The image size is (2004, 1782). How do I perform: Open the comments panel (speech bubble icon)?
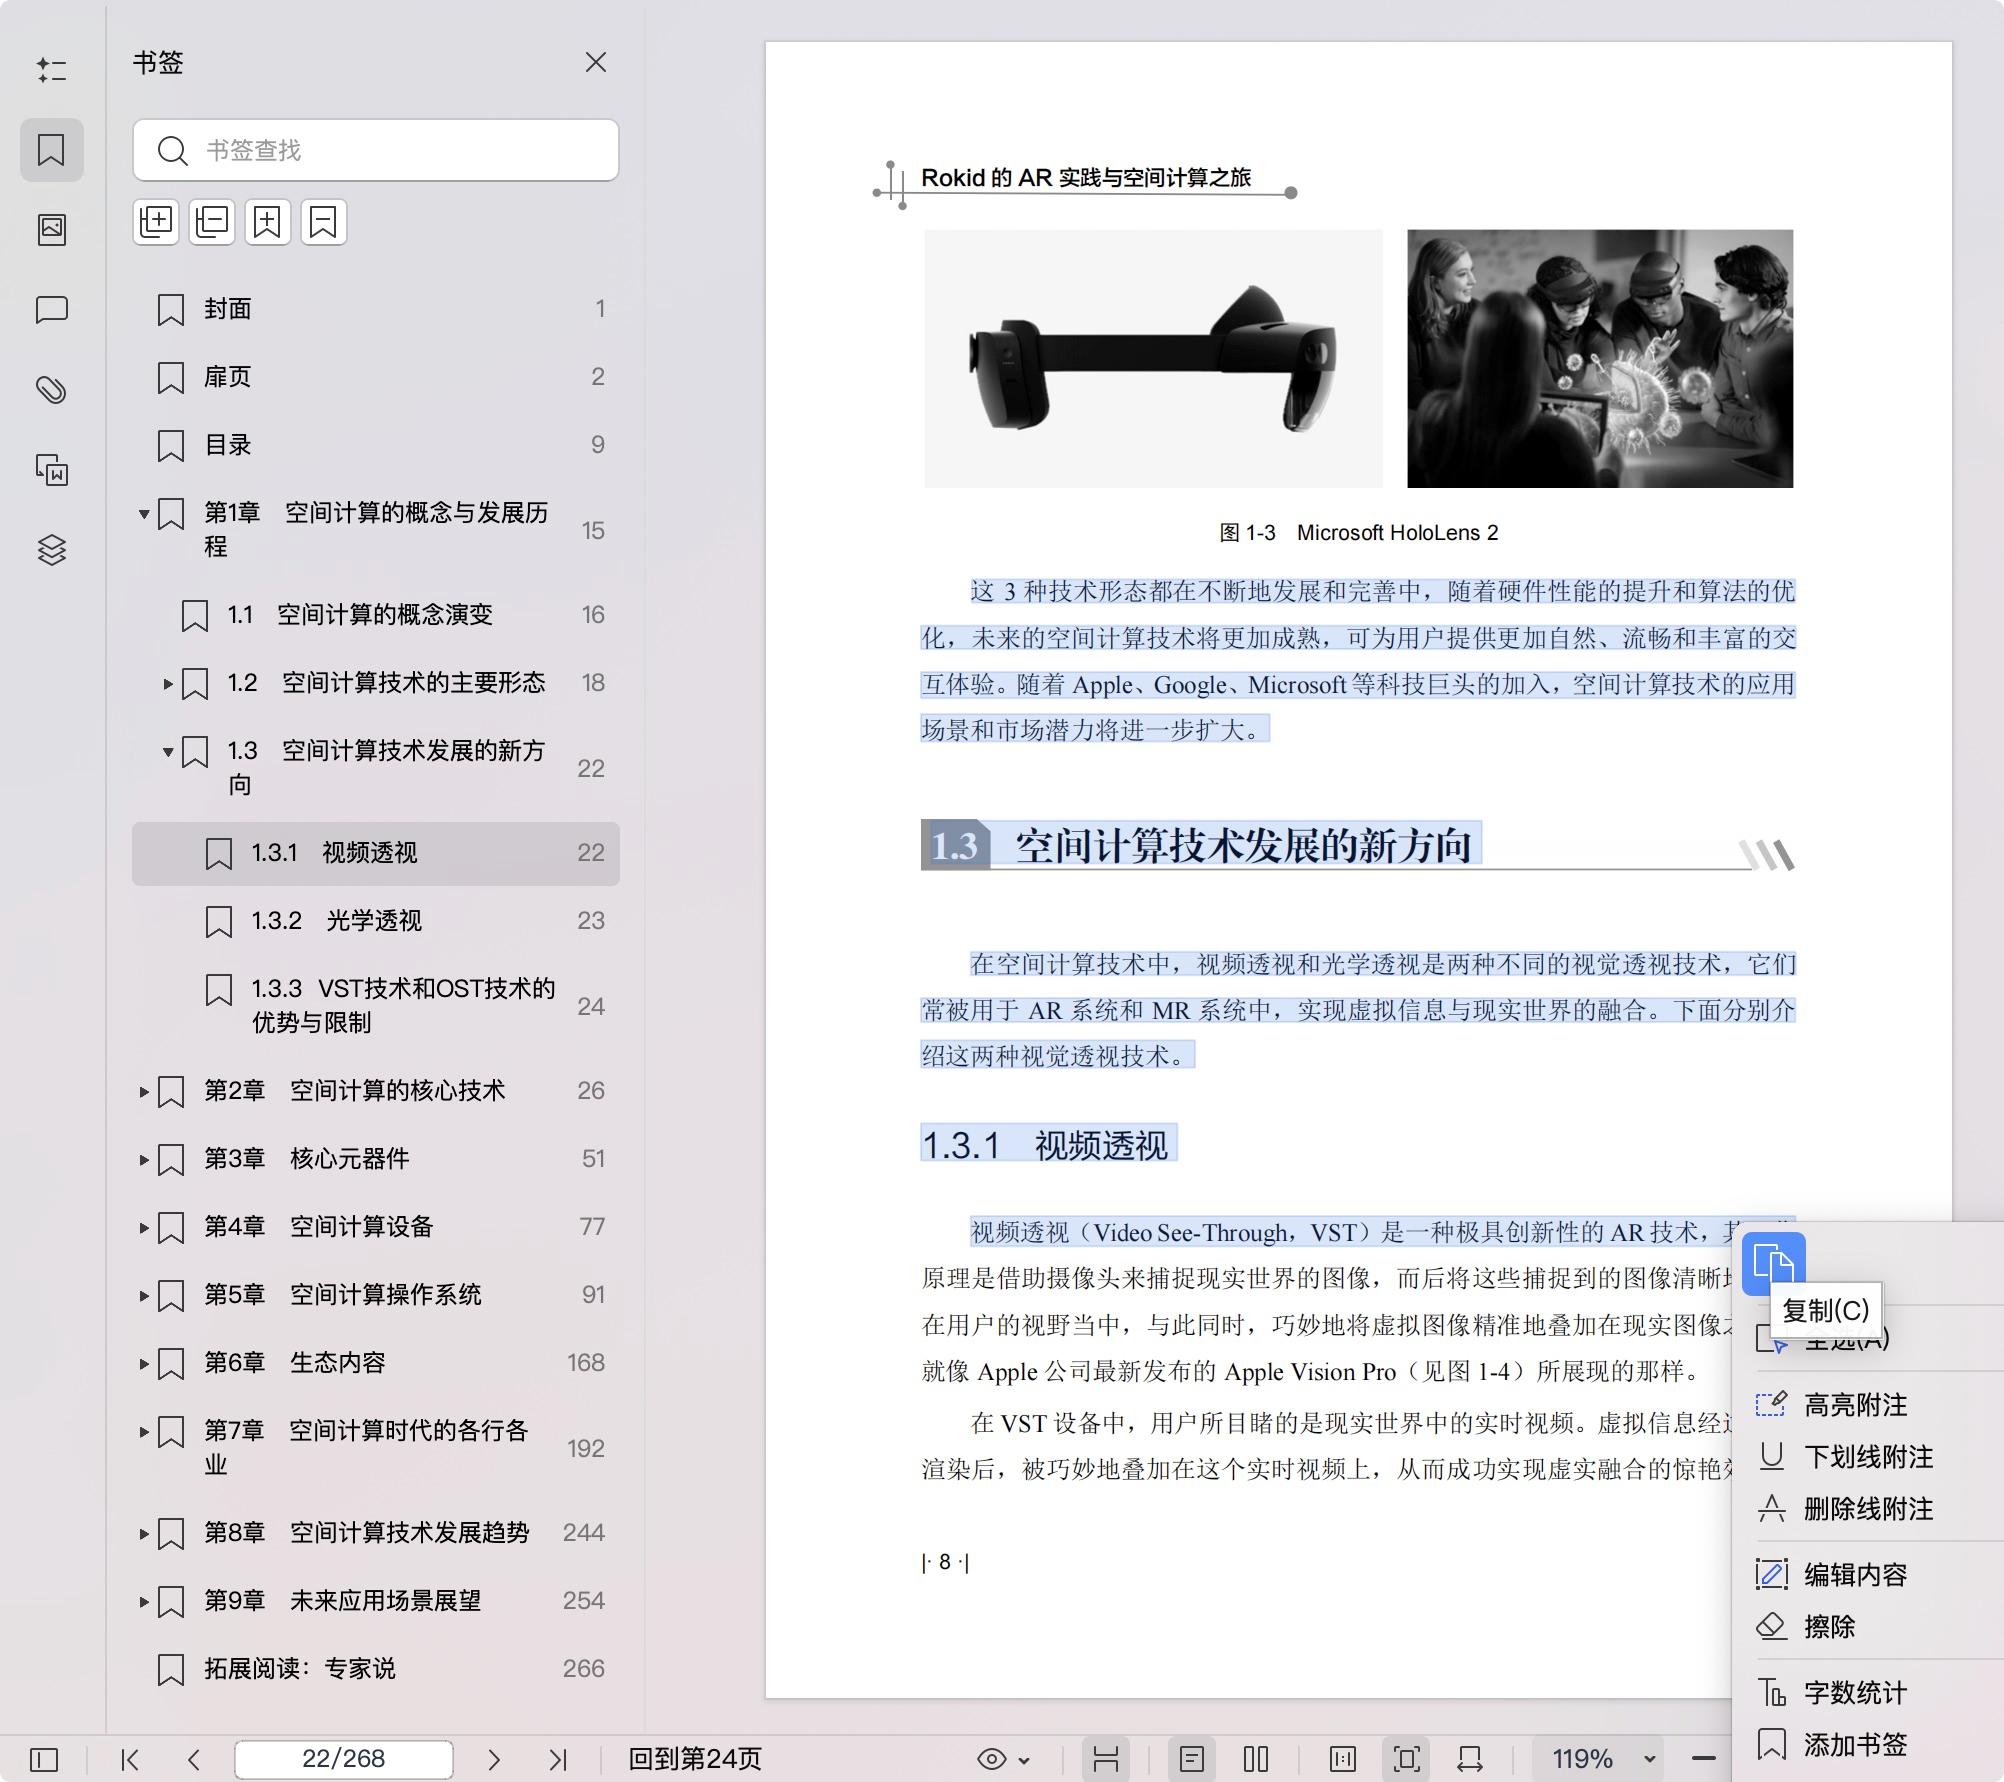52,310
